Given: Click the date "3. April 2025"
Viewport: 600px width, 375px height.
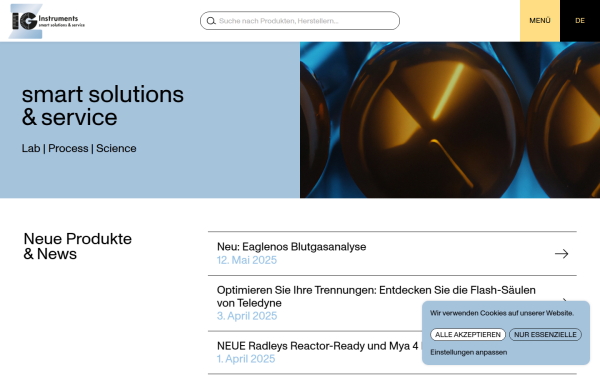Looking at the screenshot, I should click(247, 316).
